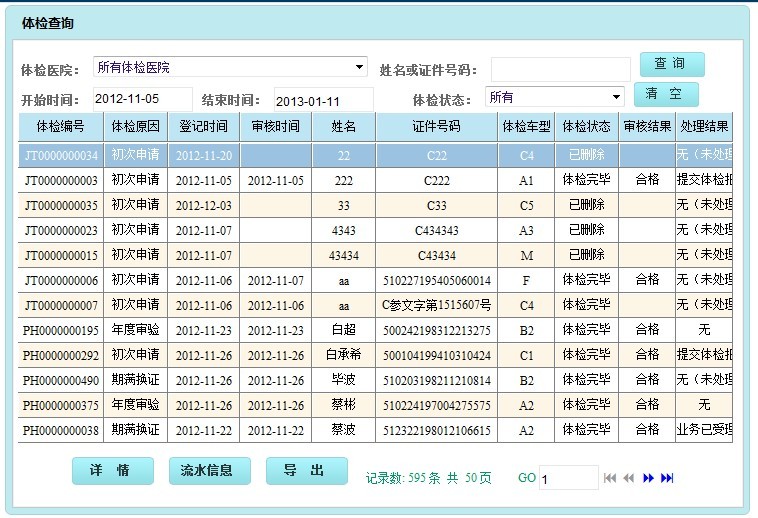Click 年度审验 cell in 白超 row

point(135,330)
